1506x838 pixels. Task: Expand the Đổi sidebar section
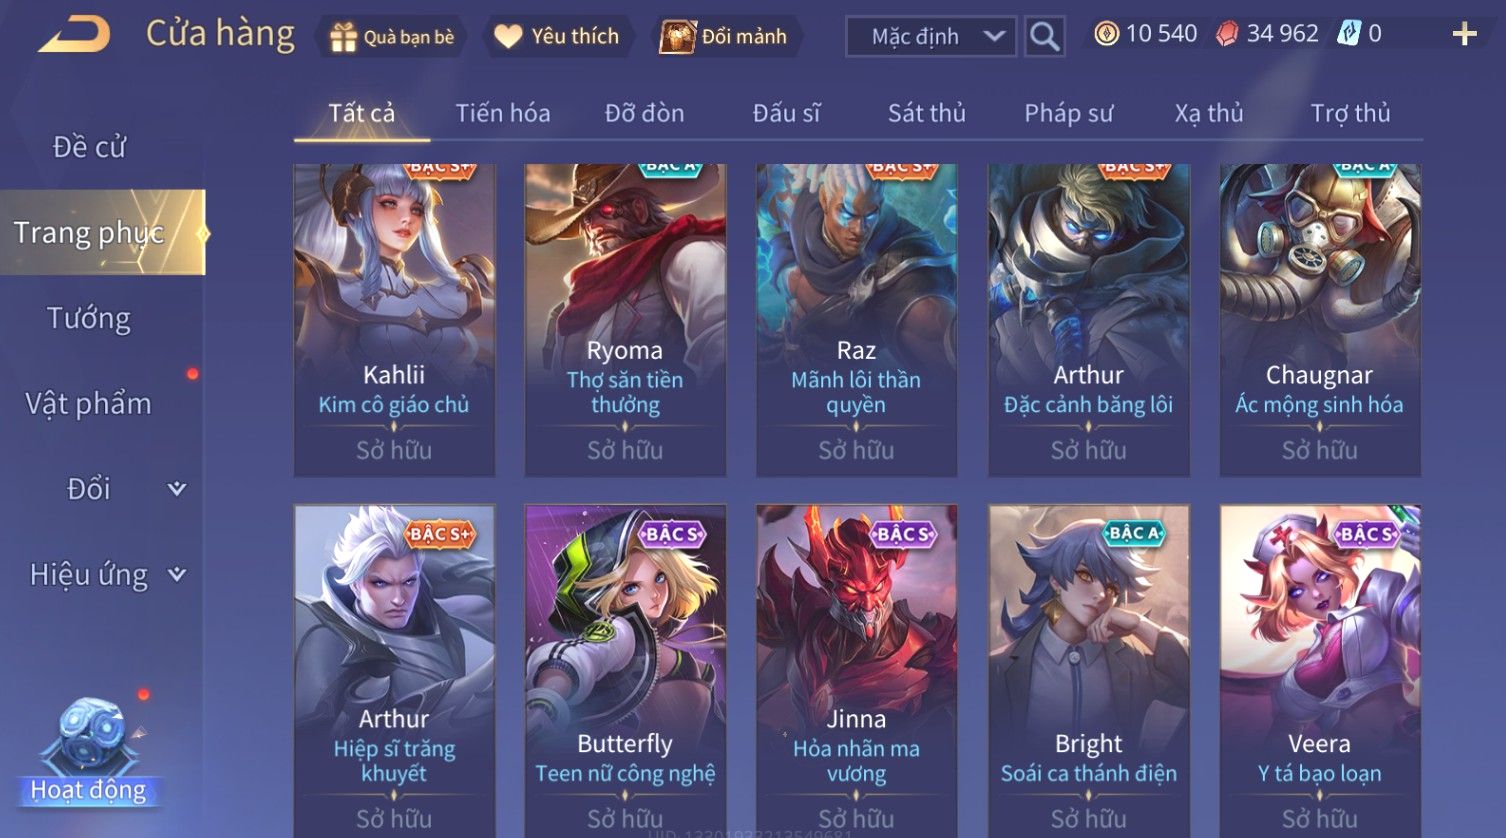177,488
